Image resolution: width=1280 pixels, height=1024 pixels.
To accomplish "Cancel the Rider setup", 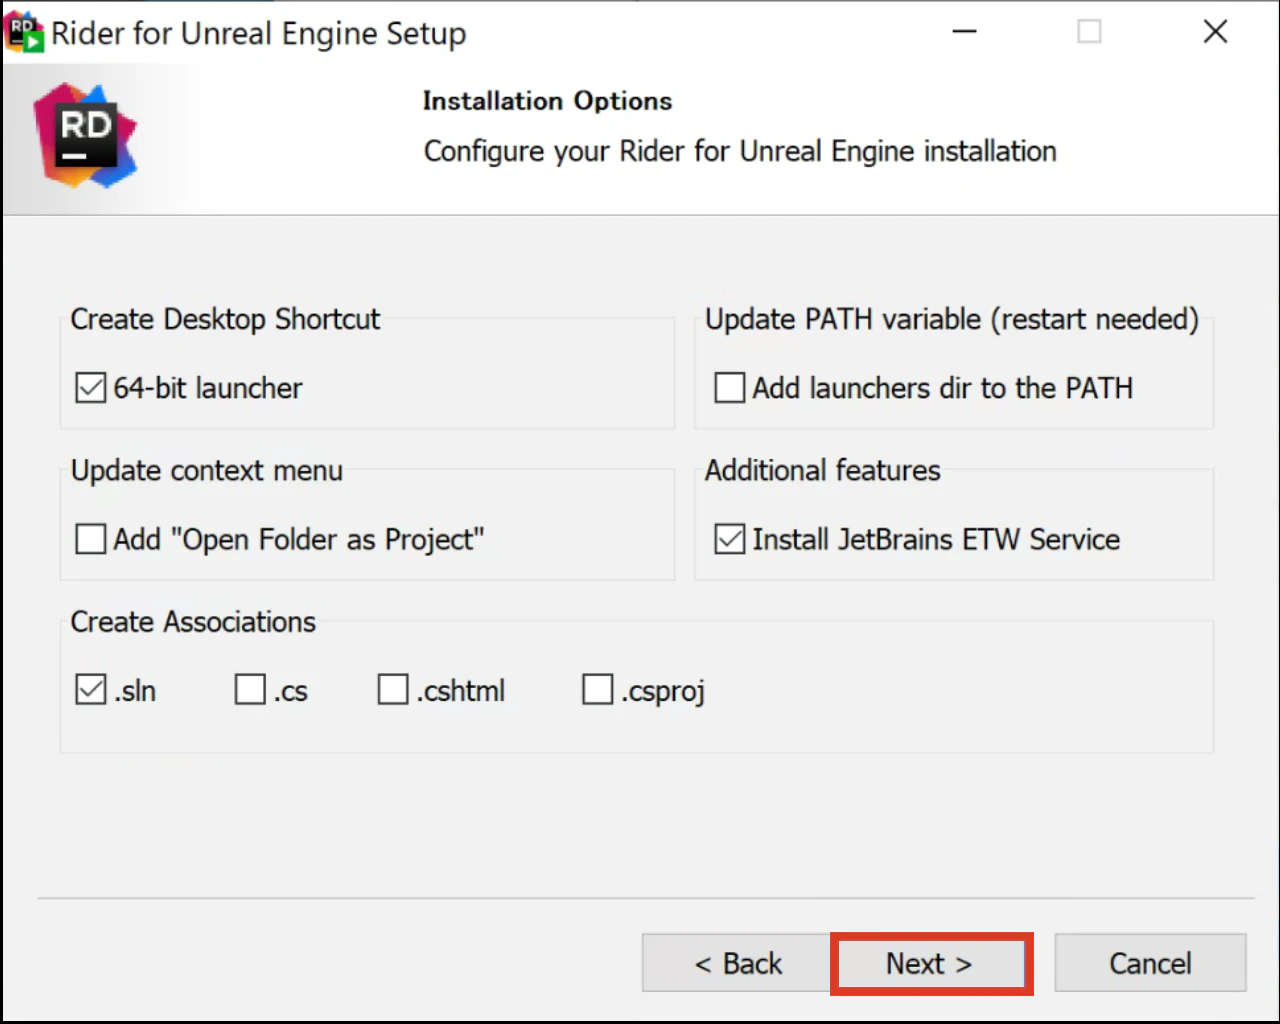I will [1150, 964].
